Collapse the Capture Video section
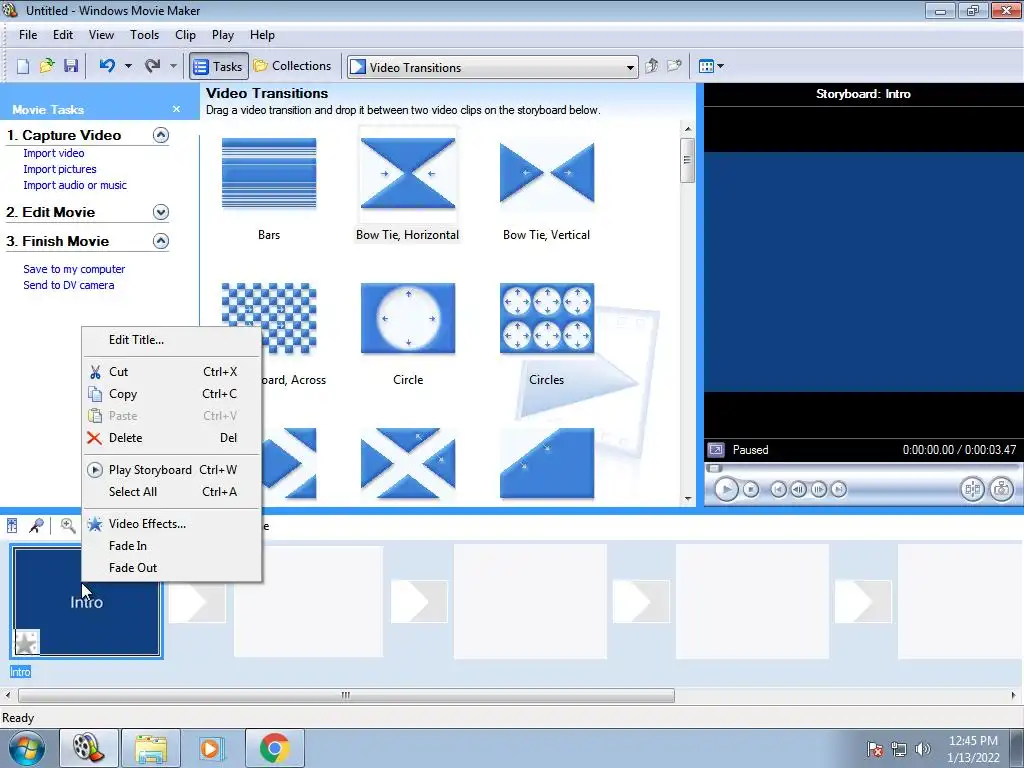1024x768 pixels. [x=161, y=135]
